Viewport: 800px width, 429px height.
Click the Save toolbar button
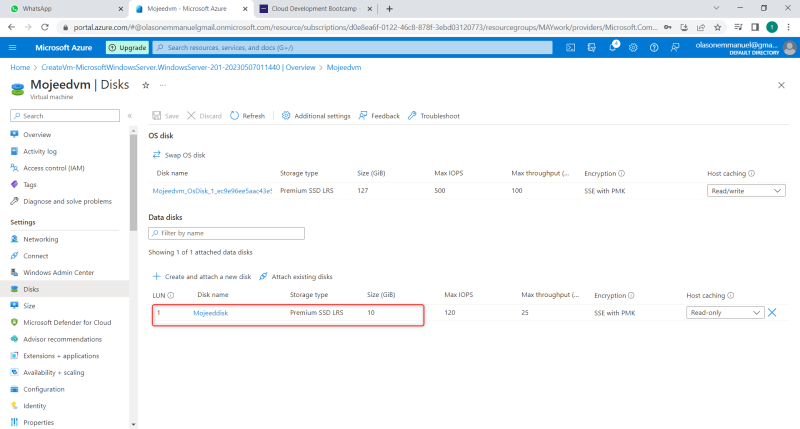tap(165, 116)
